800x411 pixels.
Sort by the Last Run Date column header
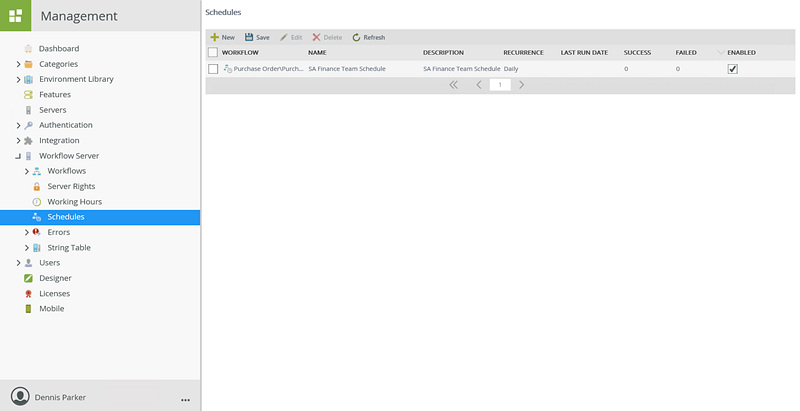pos(584,52)
